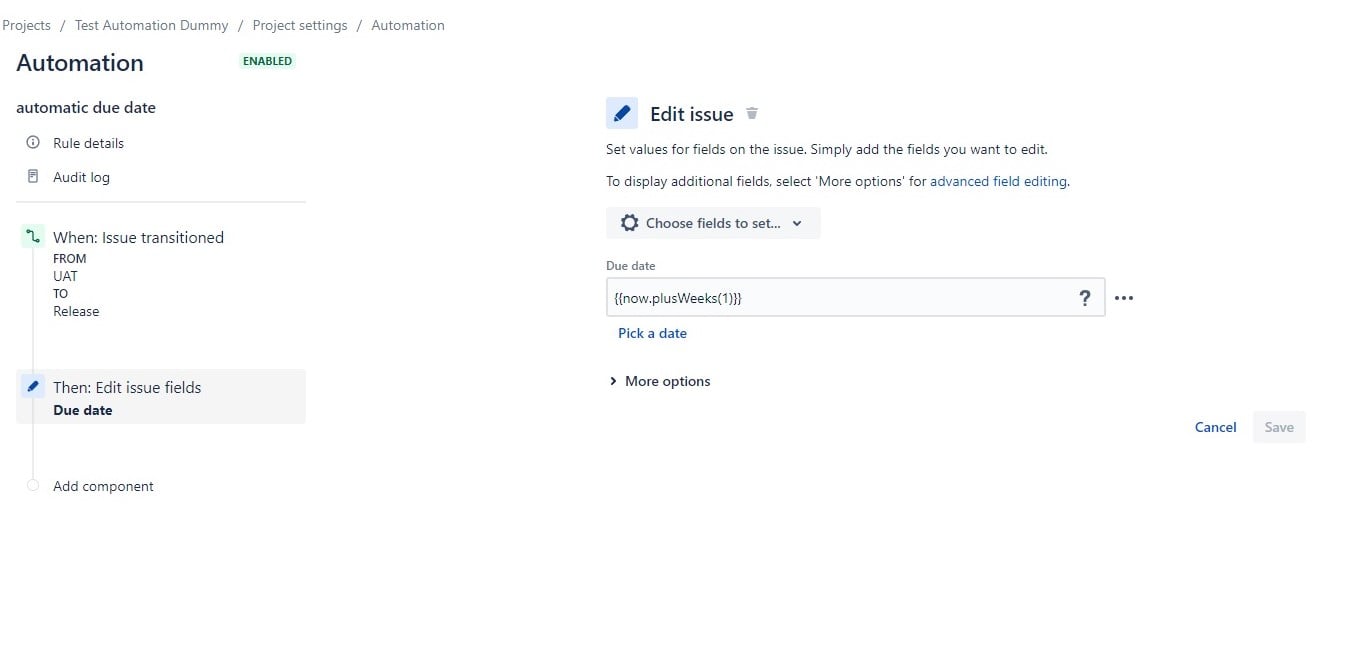Click the Save button
This screenshot has width=1372, height=645.
[1279, 427]
